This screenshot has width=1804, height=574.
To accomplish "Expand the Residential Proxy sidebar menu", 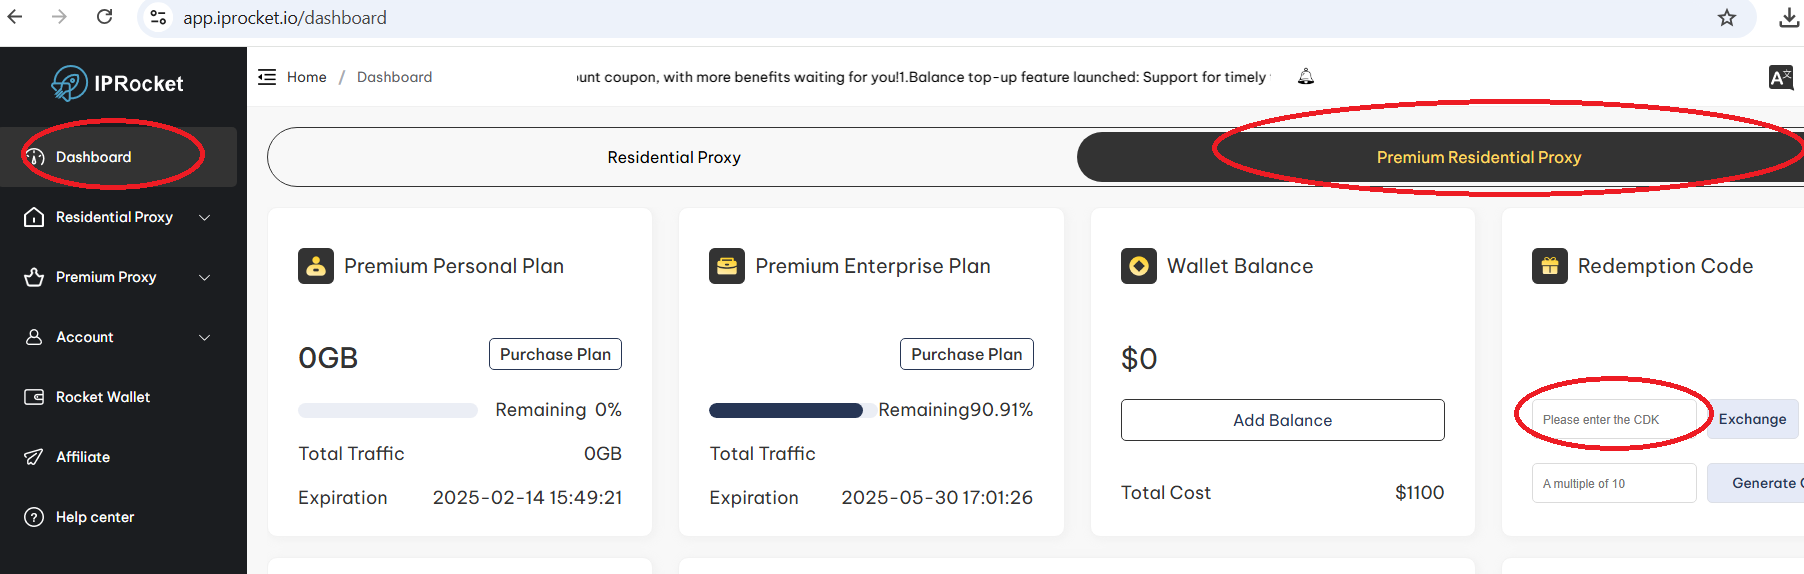I will click(x=204, y=217).
